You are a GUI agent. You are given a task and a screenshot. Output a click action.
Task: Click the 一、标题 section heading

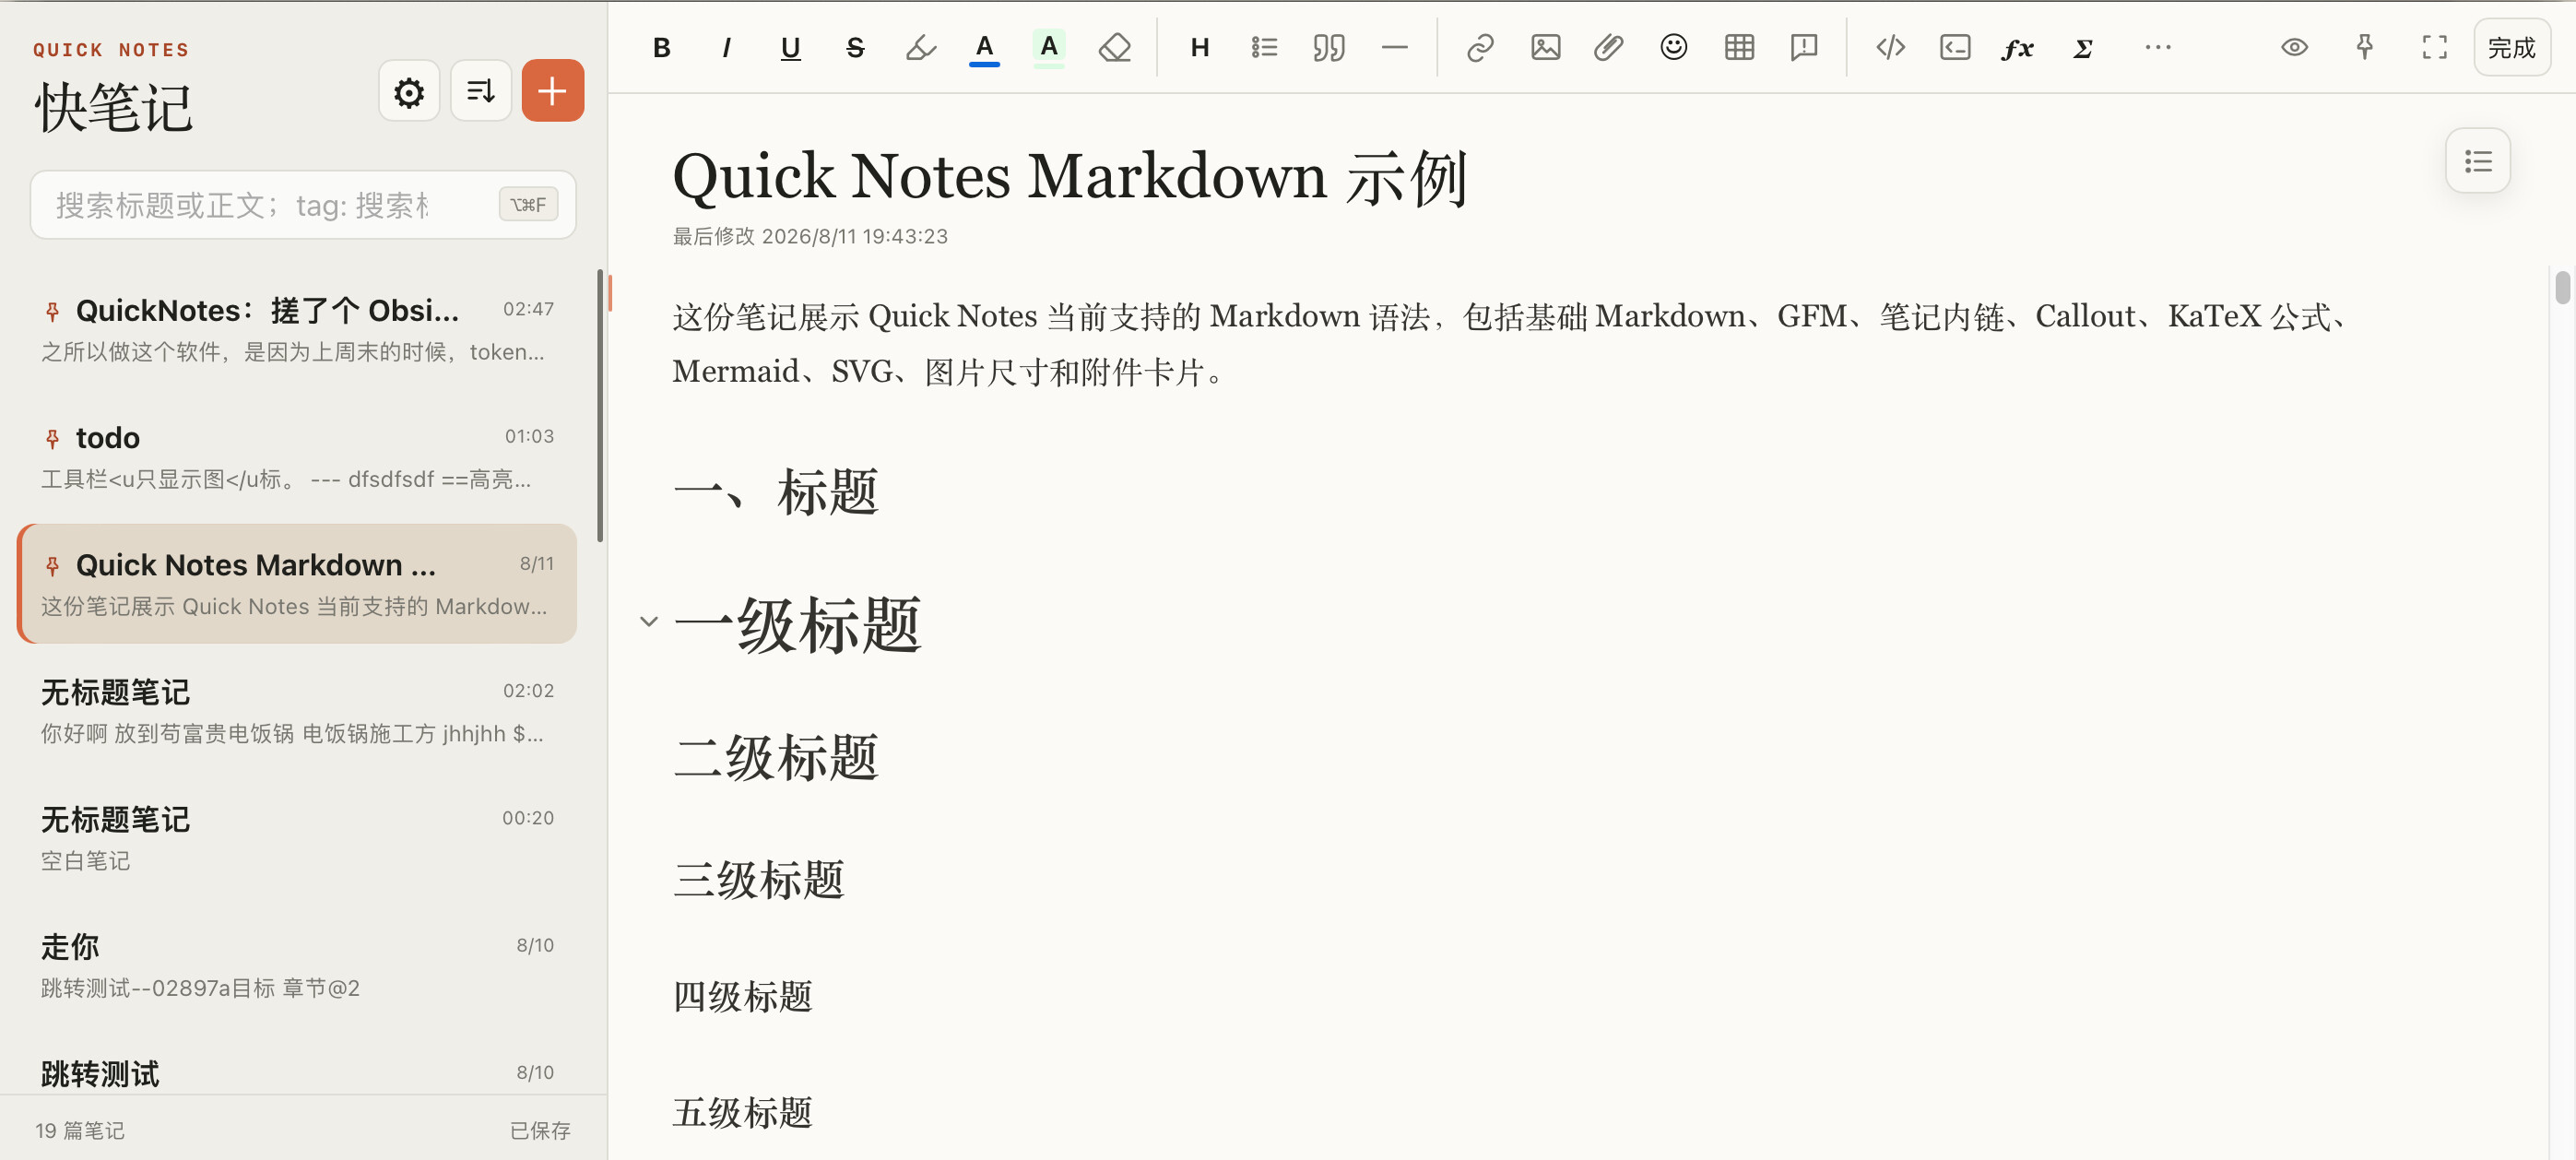click(776, 492)
